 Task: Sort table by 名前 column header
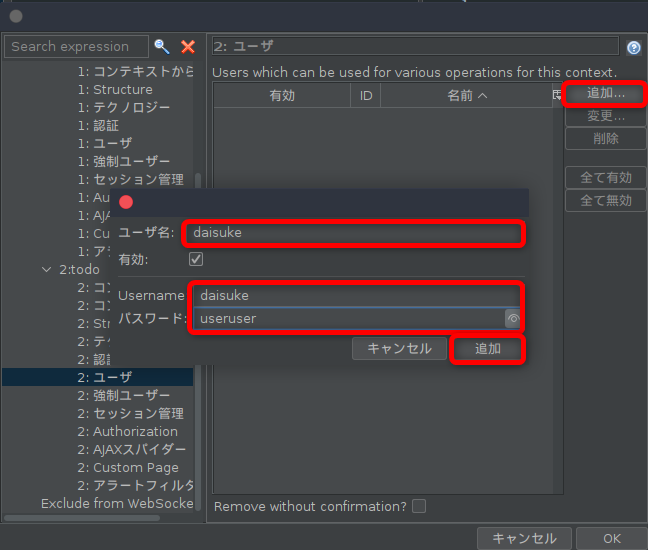click(x=467, y=95)
